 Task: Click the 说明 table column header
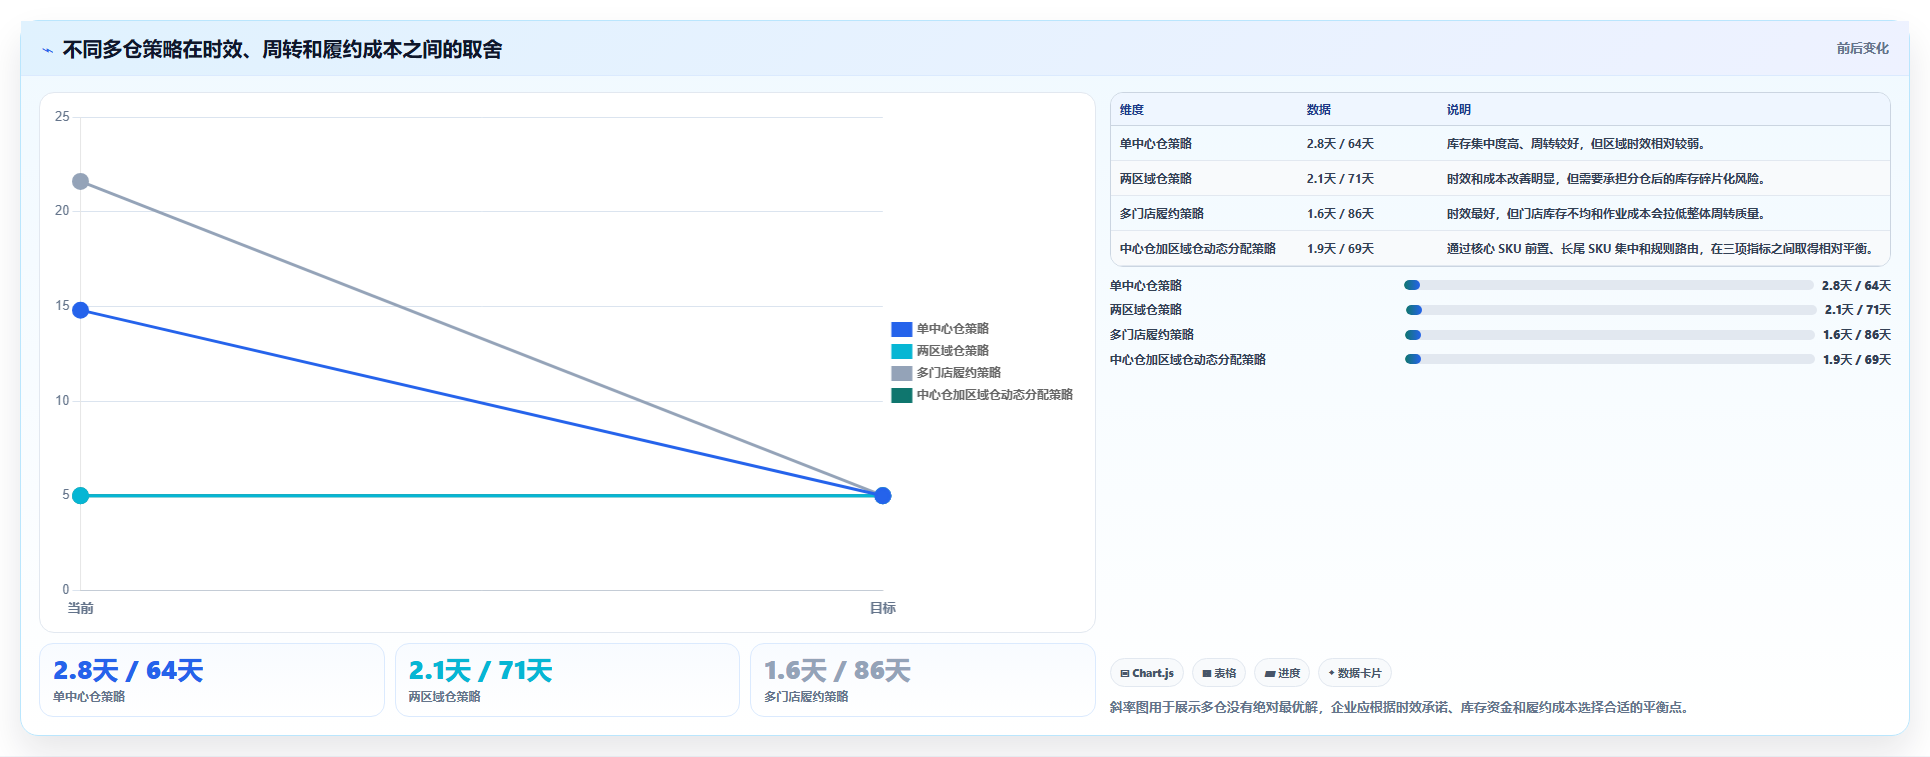1458,110
